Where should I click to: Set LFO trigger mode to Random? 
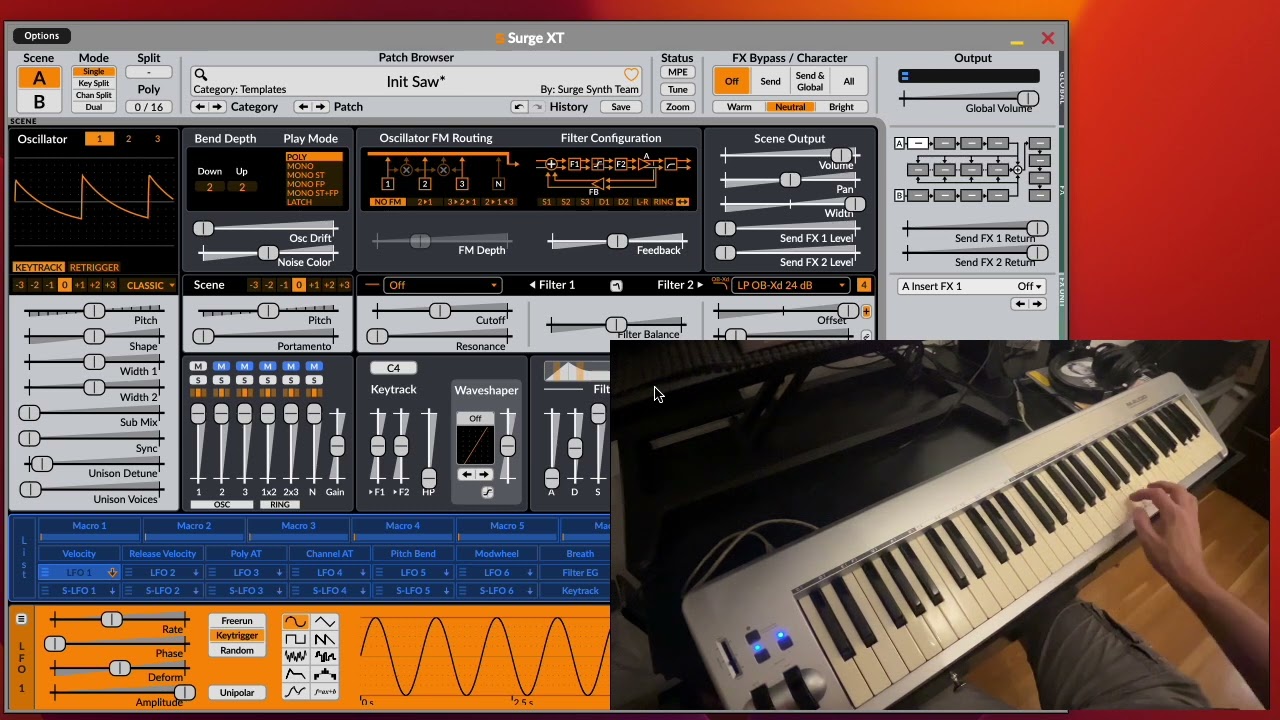(x=237, y=650)
